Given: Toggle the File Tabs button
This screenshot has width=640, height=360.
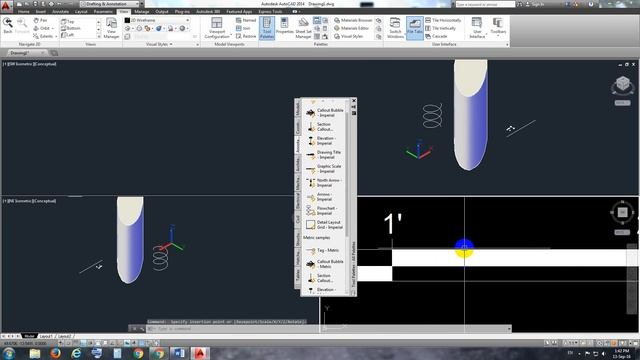Looking at the screenshot, I should coord(415,28).
